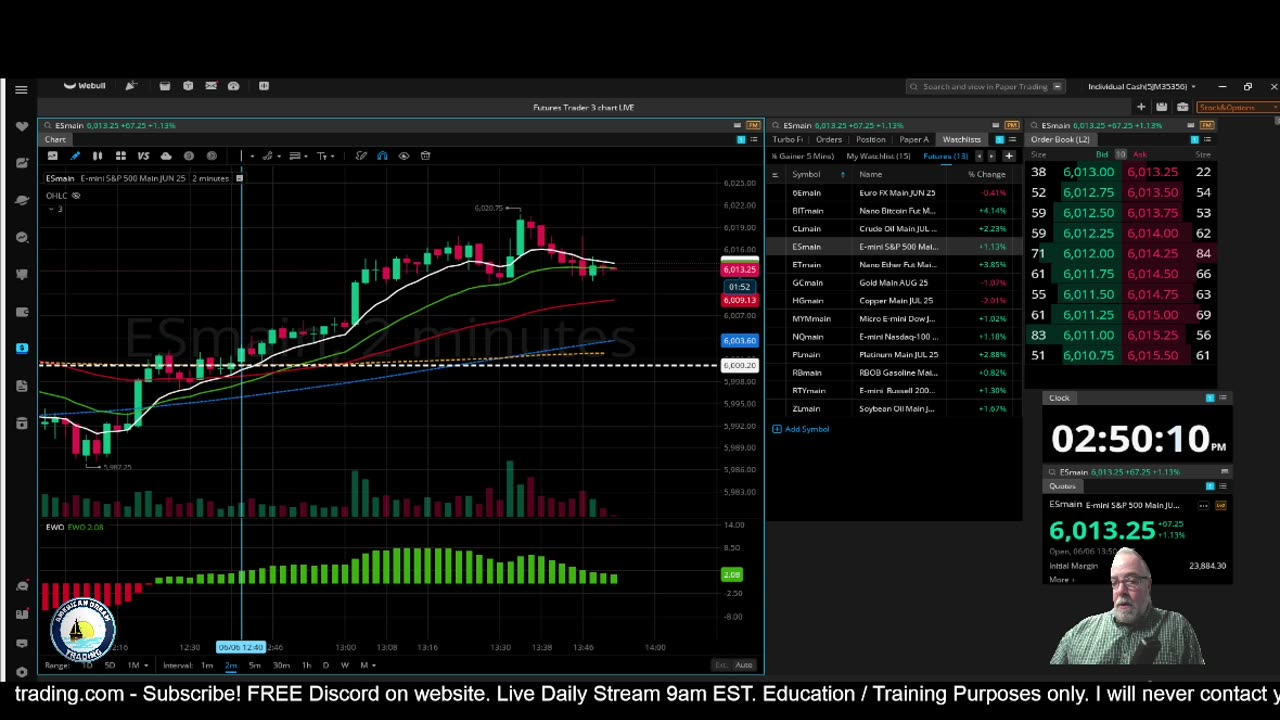Image resolution: width=1280 pixels, height=720 pixels.
Task: Sort watchlist by Symbol column
Action: click(x=806, y=175)
